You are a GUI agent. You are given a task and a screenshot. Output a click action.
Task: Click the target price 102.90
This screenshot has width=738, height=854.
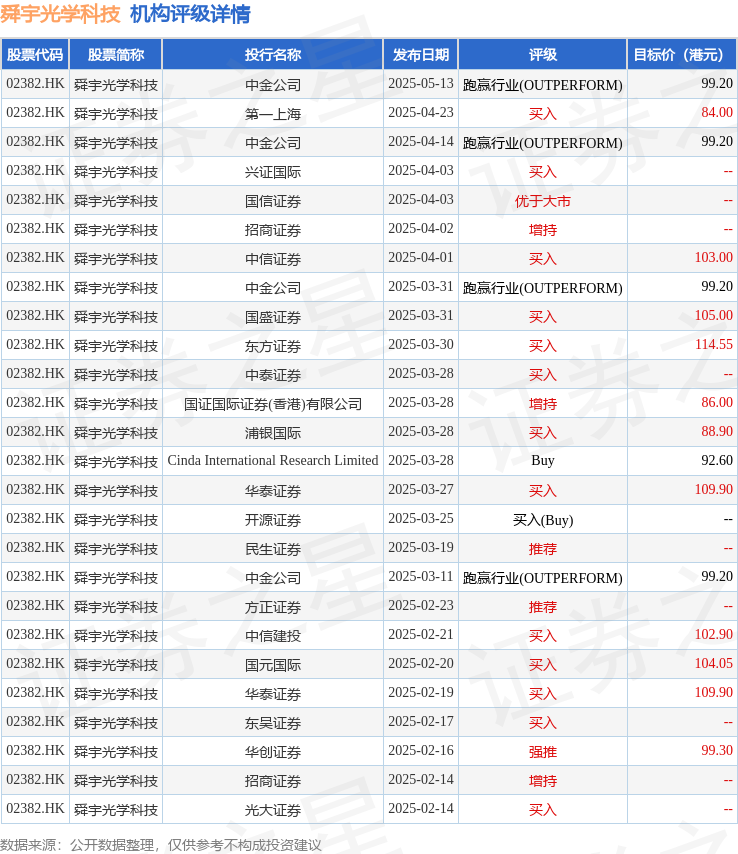713,635
